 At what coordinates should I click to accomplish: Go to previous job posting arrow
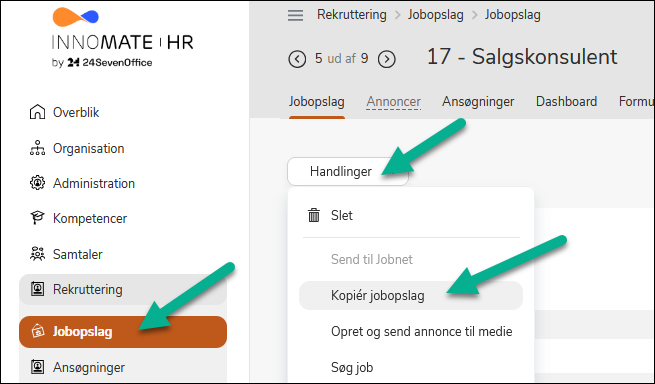pyautogui.click(x=297, y=59)
